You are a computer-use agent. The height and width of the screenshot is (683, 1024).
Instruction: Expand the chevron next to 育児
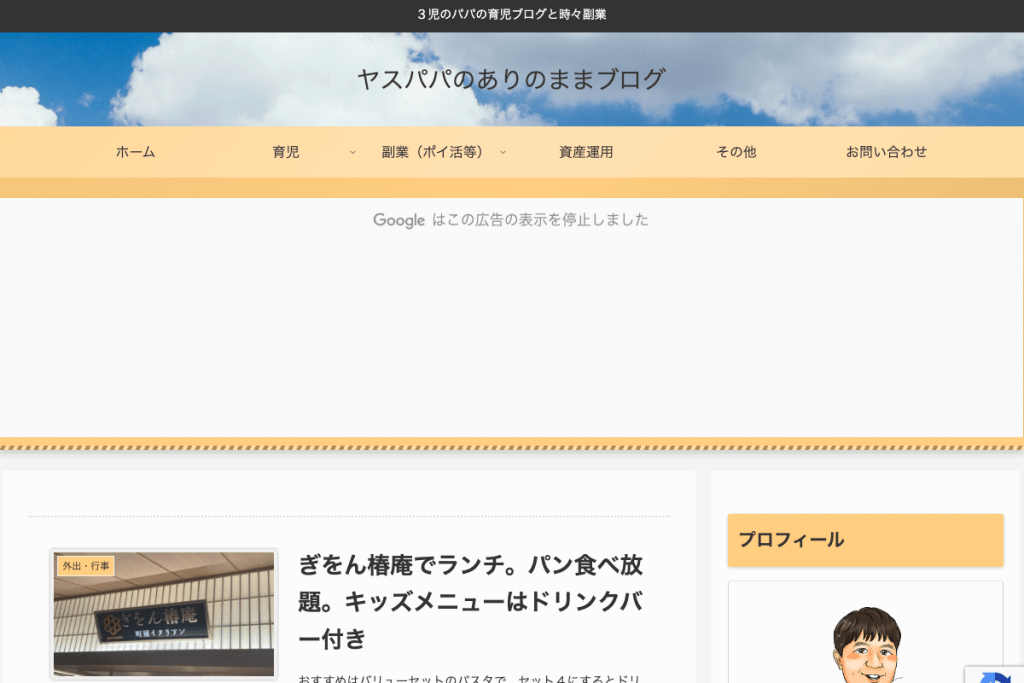pos(353,152)
